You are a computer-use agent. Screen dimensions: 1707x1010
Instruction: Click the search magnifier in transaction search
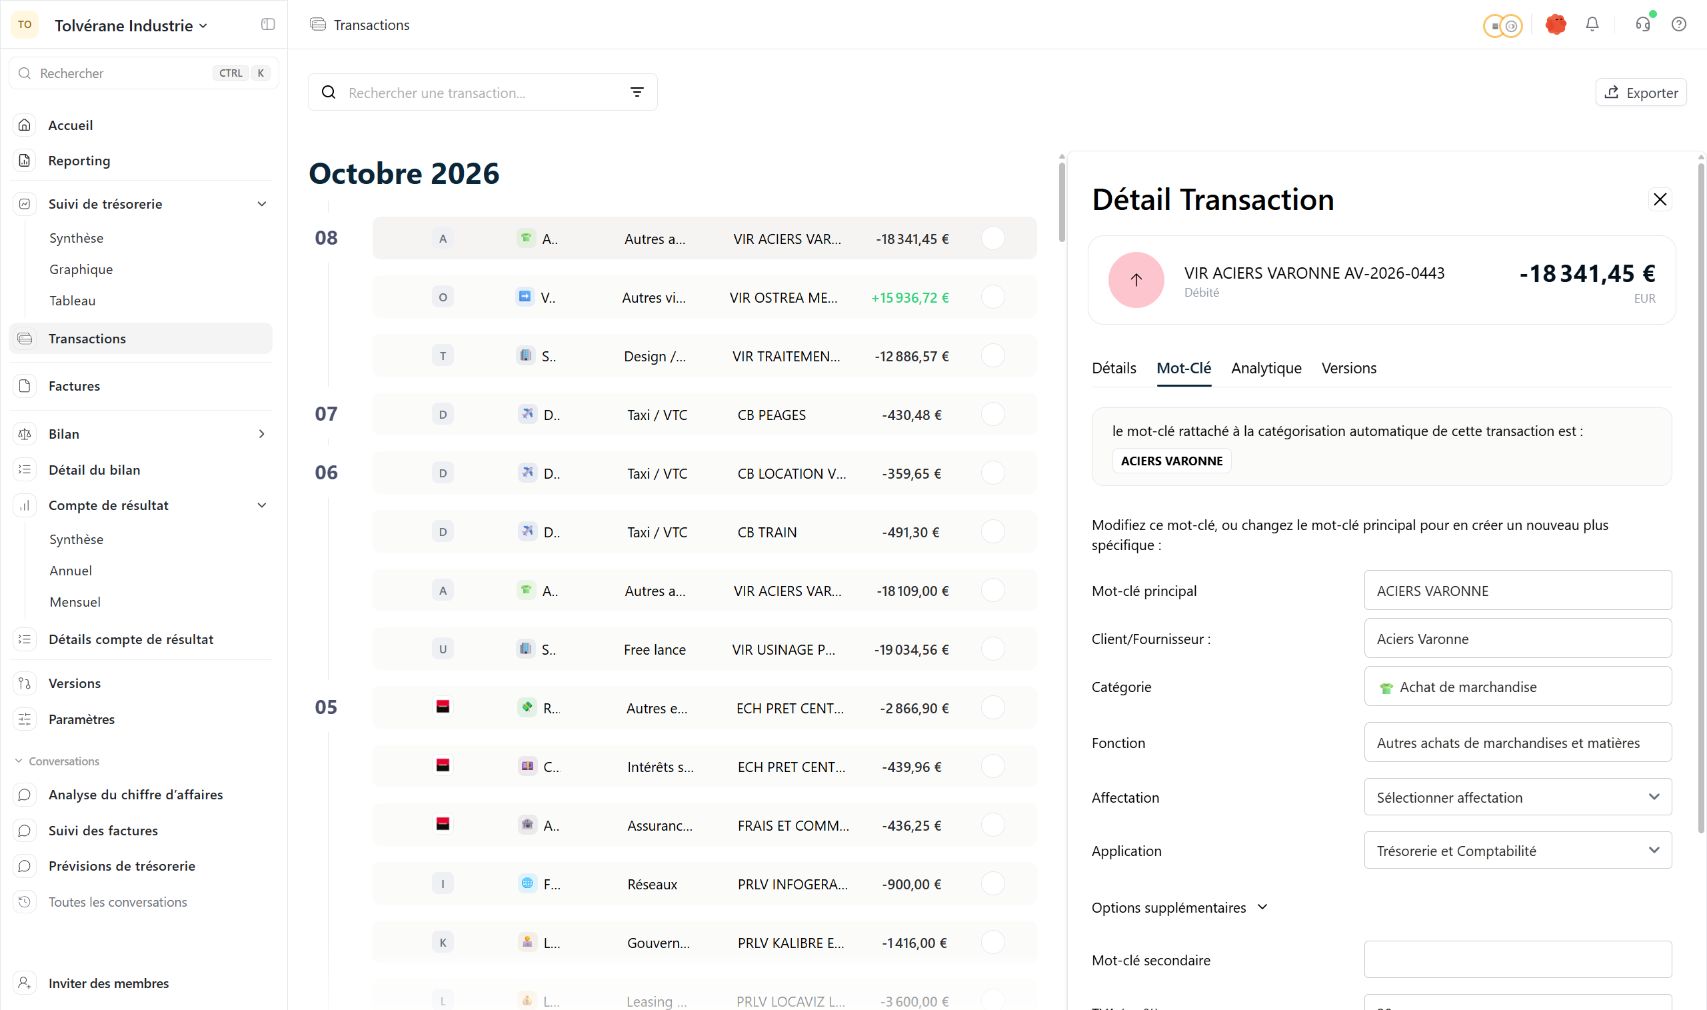click(328, 92)
